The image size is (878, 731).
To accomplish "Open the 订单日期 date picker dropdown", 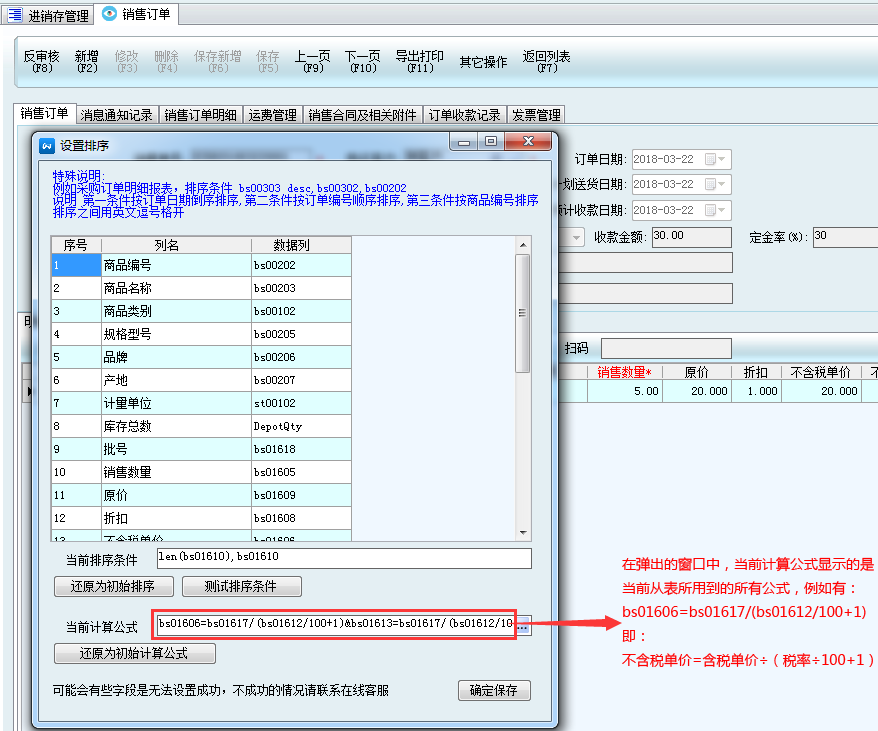I will [724, 160].
